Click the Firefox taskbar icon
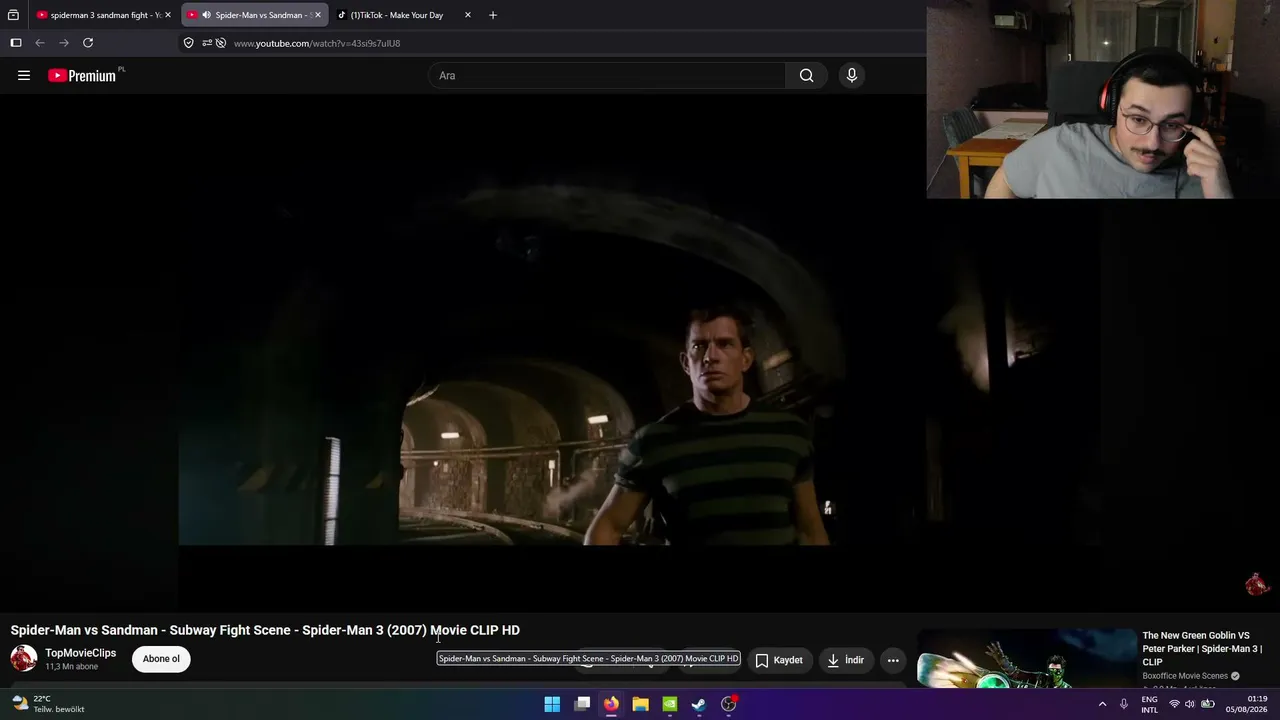The image size is (1280, 720). click(x=611, y=704)
